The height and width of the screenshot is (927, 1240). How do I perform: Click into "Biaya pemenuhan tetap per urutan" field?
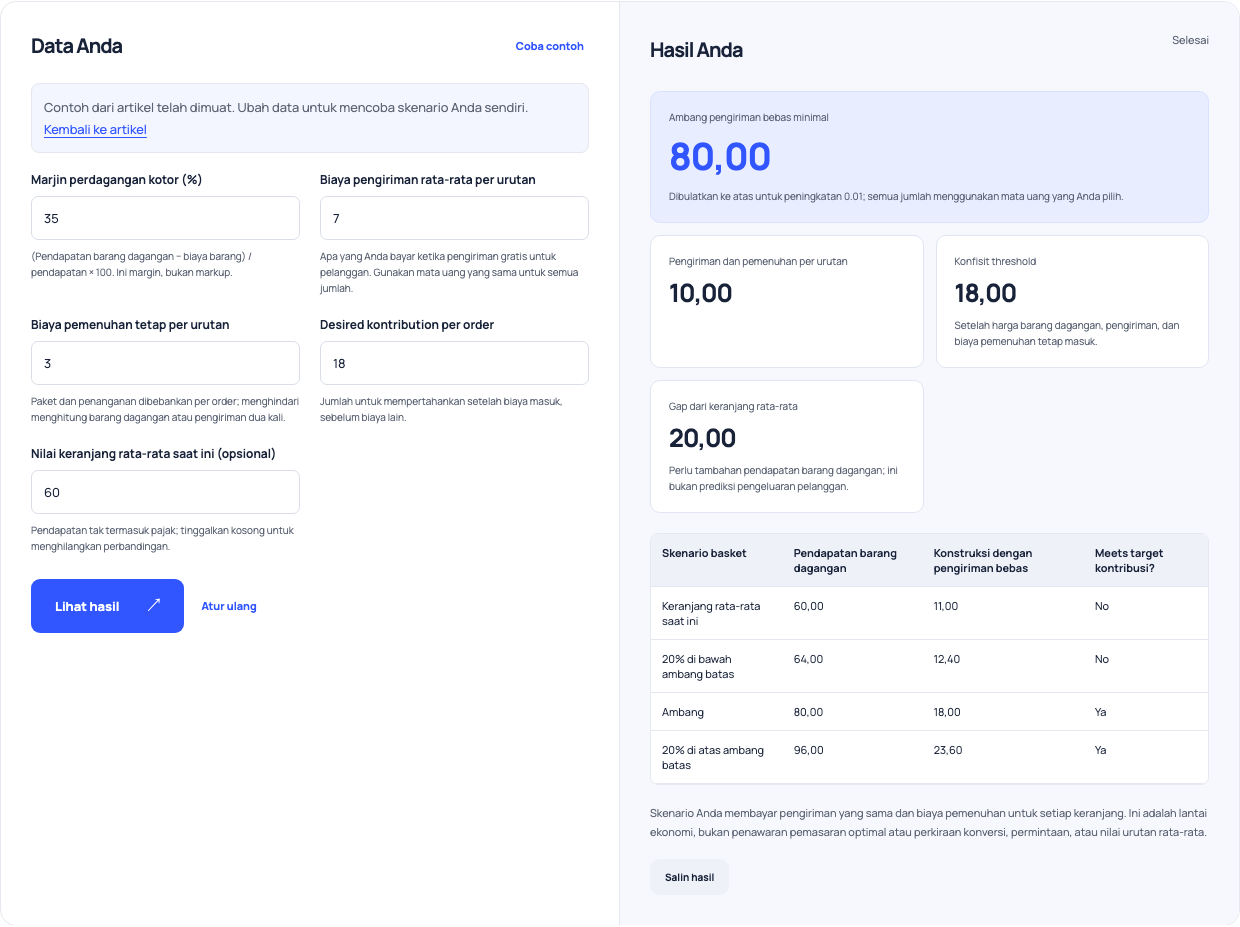click(x=165, y=363)
